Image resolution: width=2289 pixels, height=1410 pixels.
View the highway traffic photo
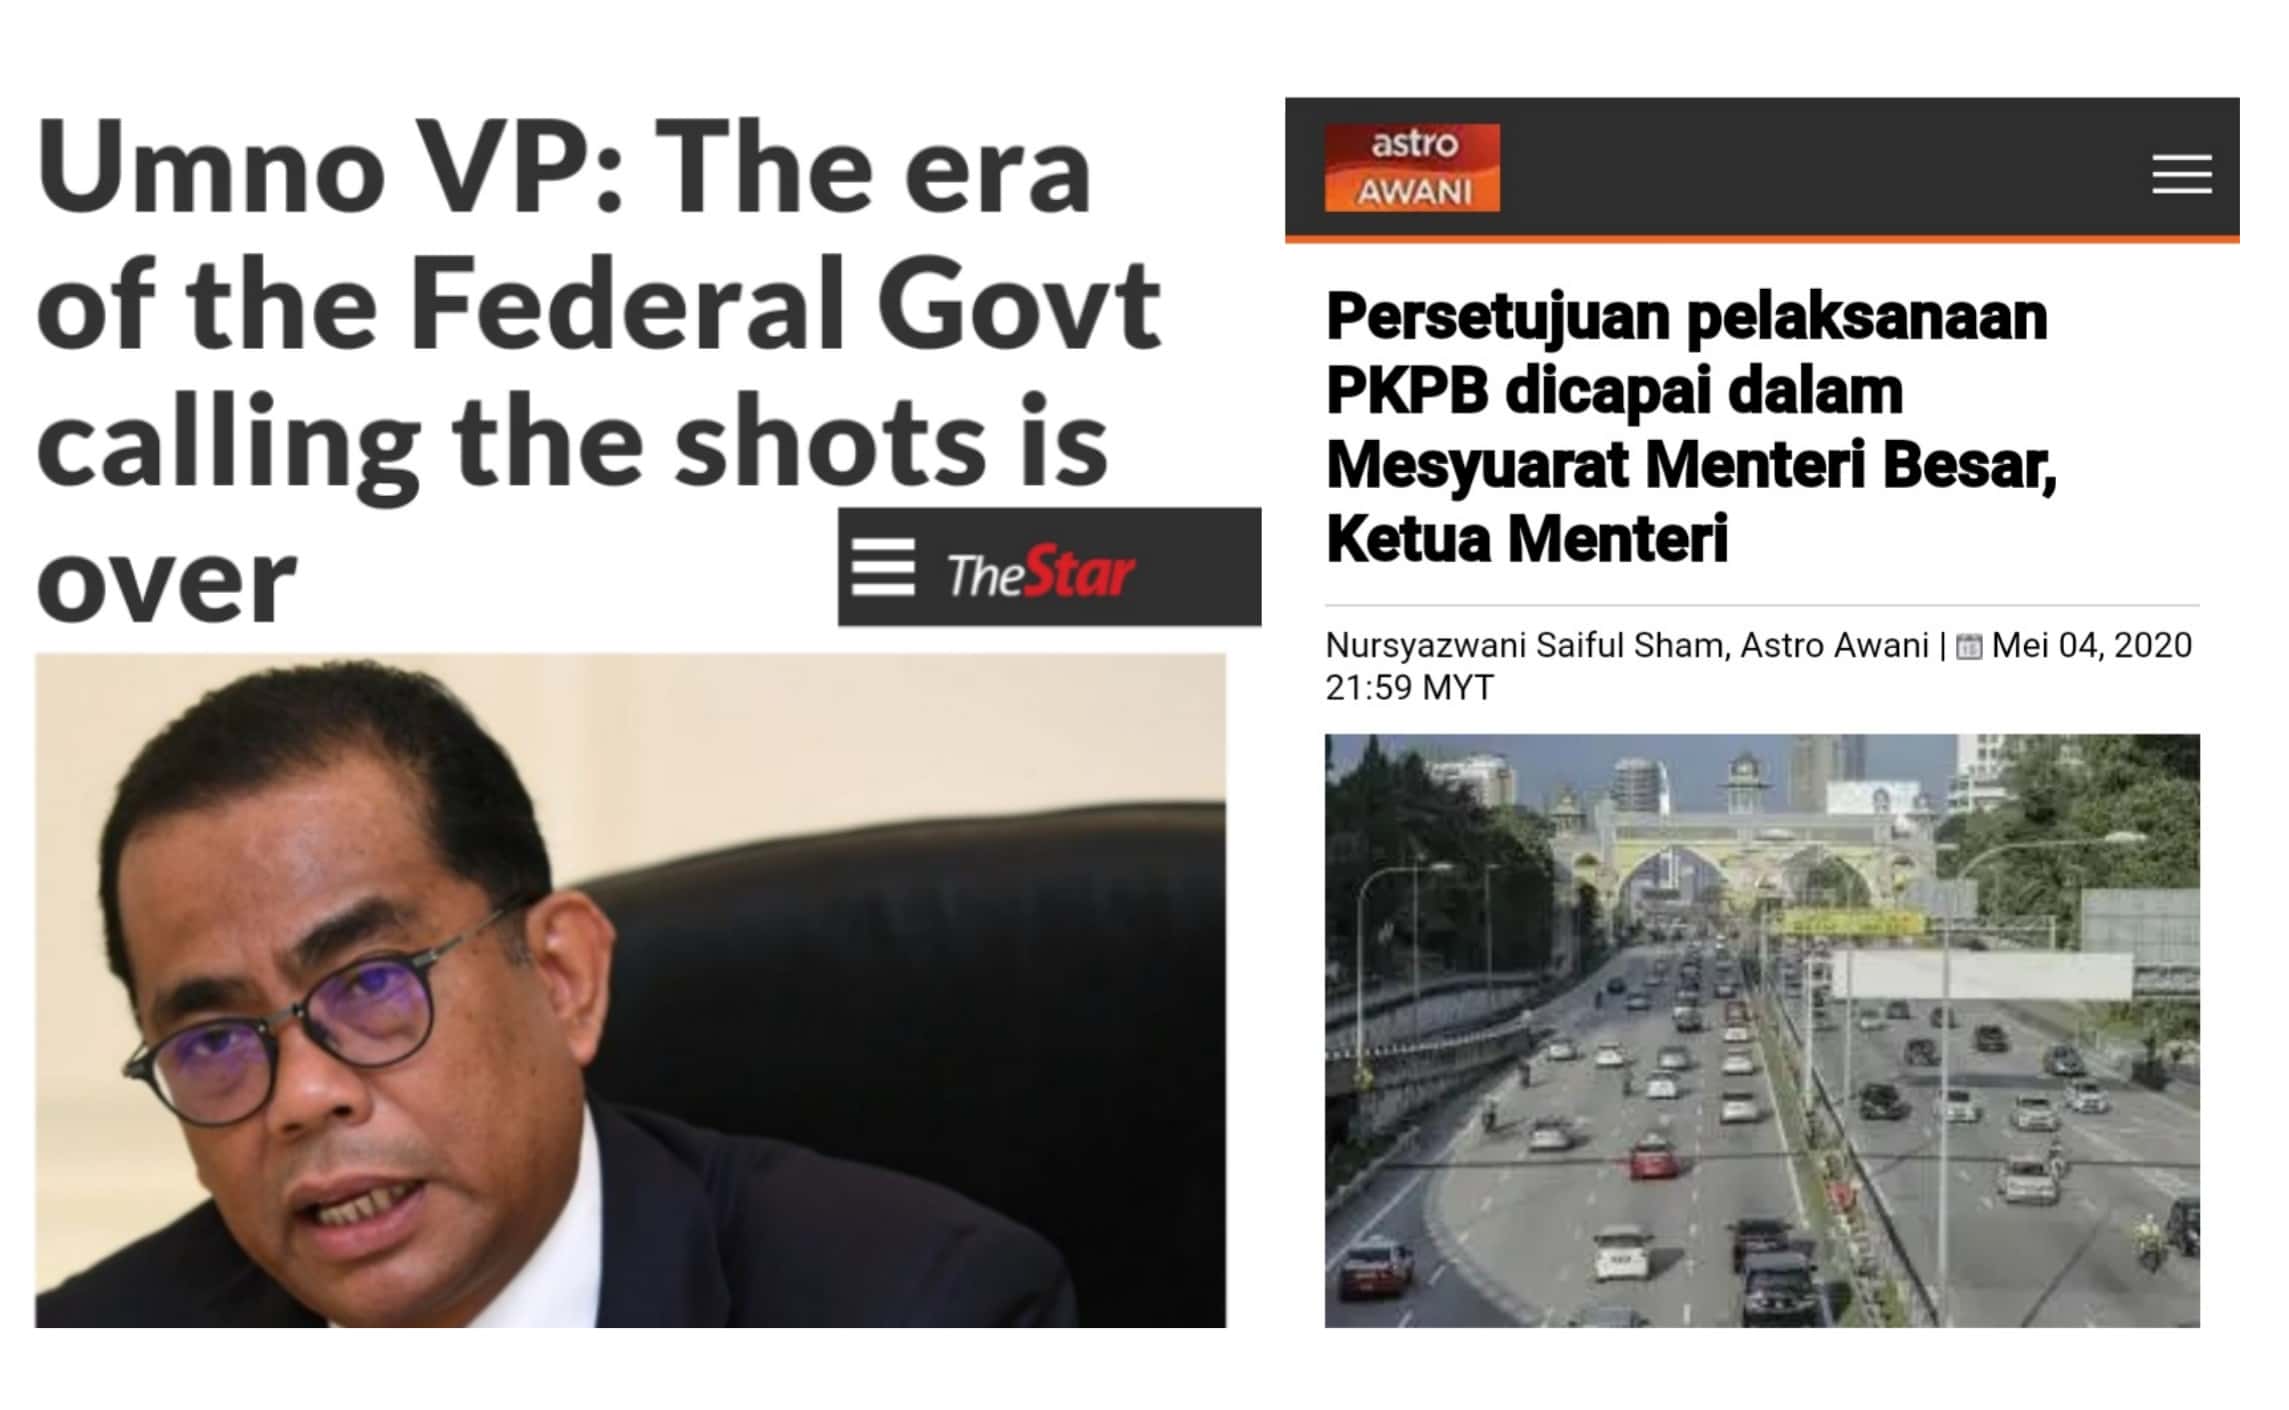point(1762,1030)
